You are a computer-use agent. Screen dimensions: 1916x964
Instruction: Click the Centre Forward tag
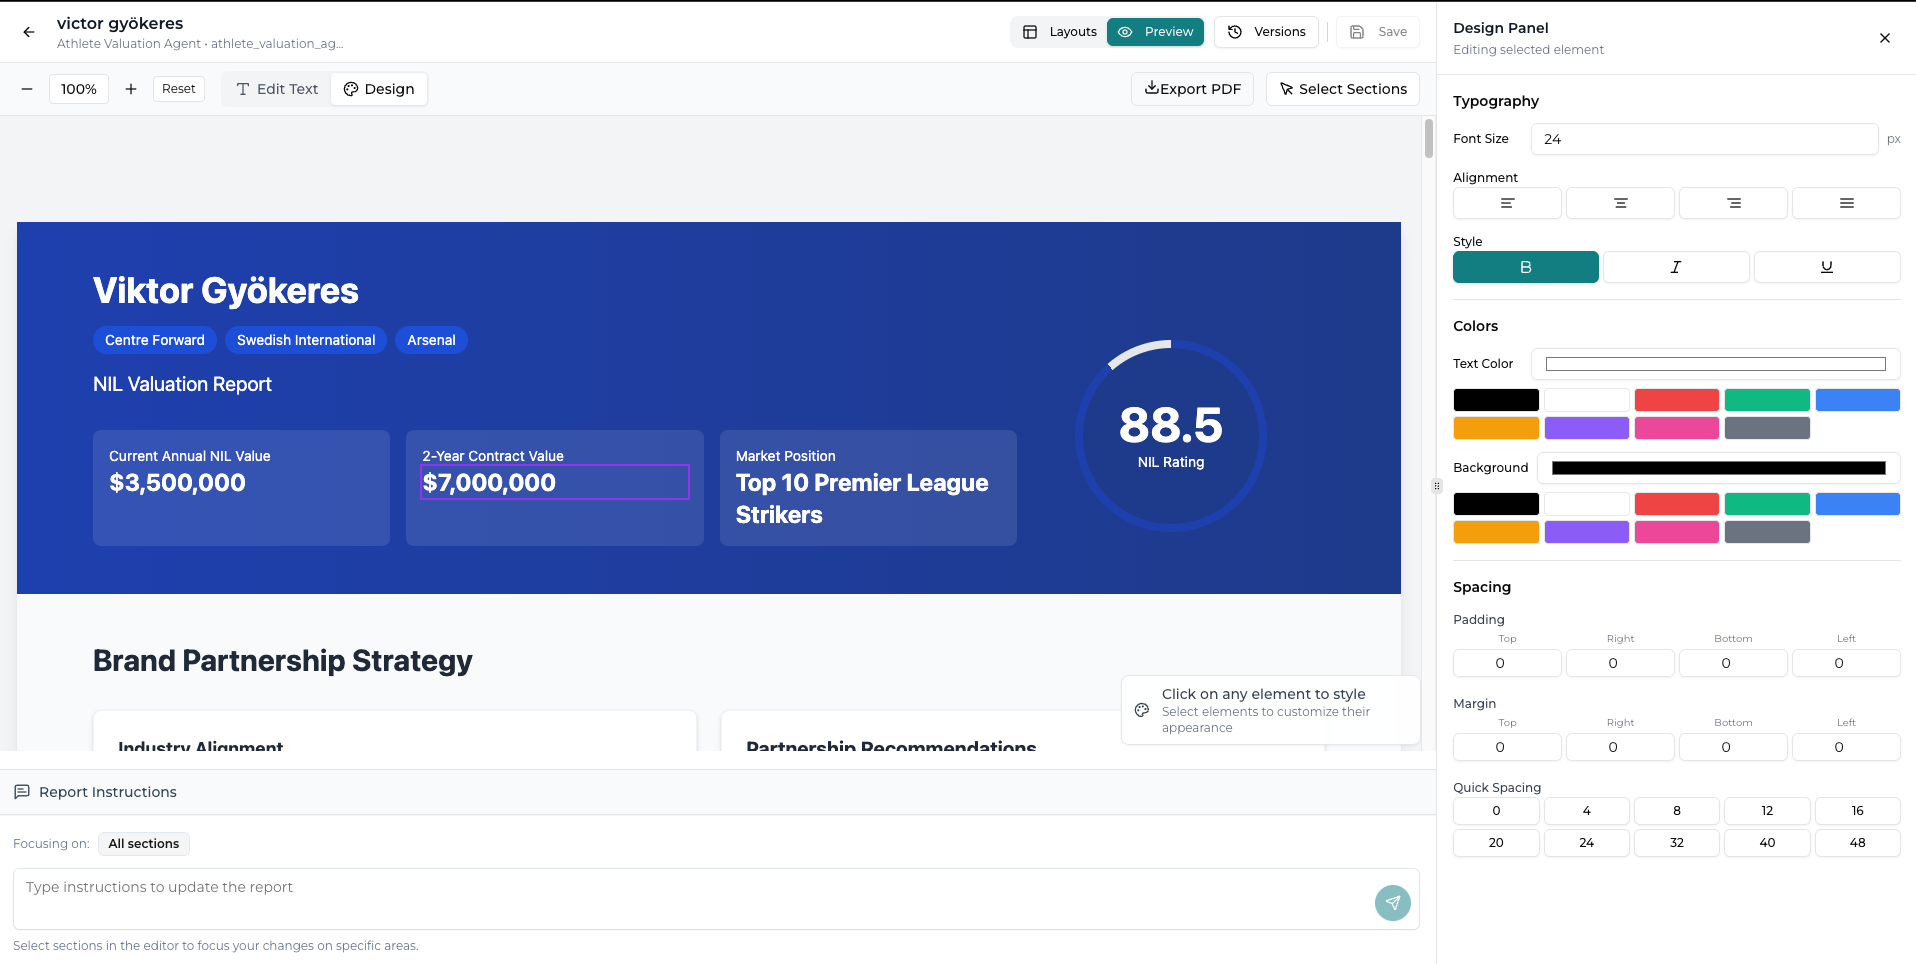155,340
